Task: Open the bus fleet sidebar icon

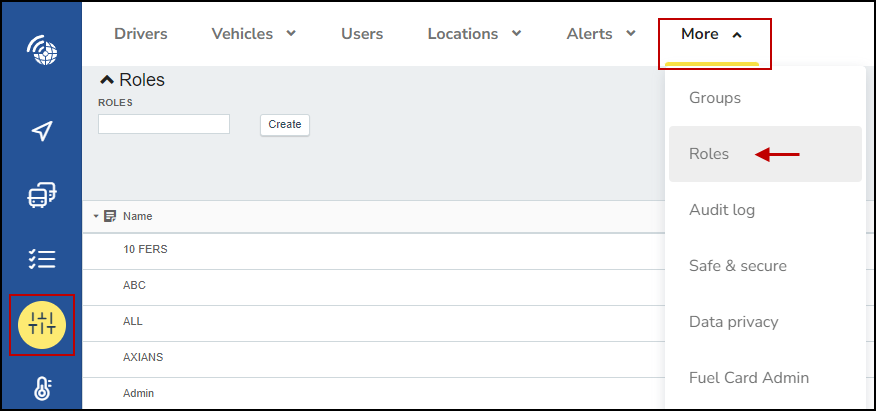Action: (x=42, y=195)
